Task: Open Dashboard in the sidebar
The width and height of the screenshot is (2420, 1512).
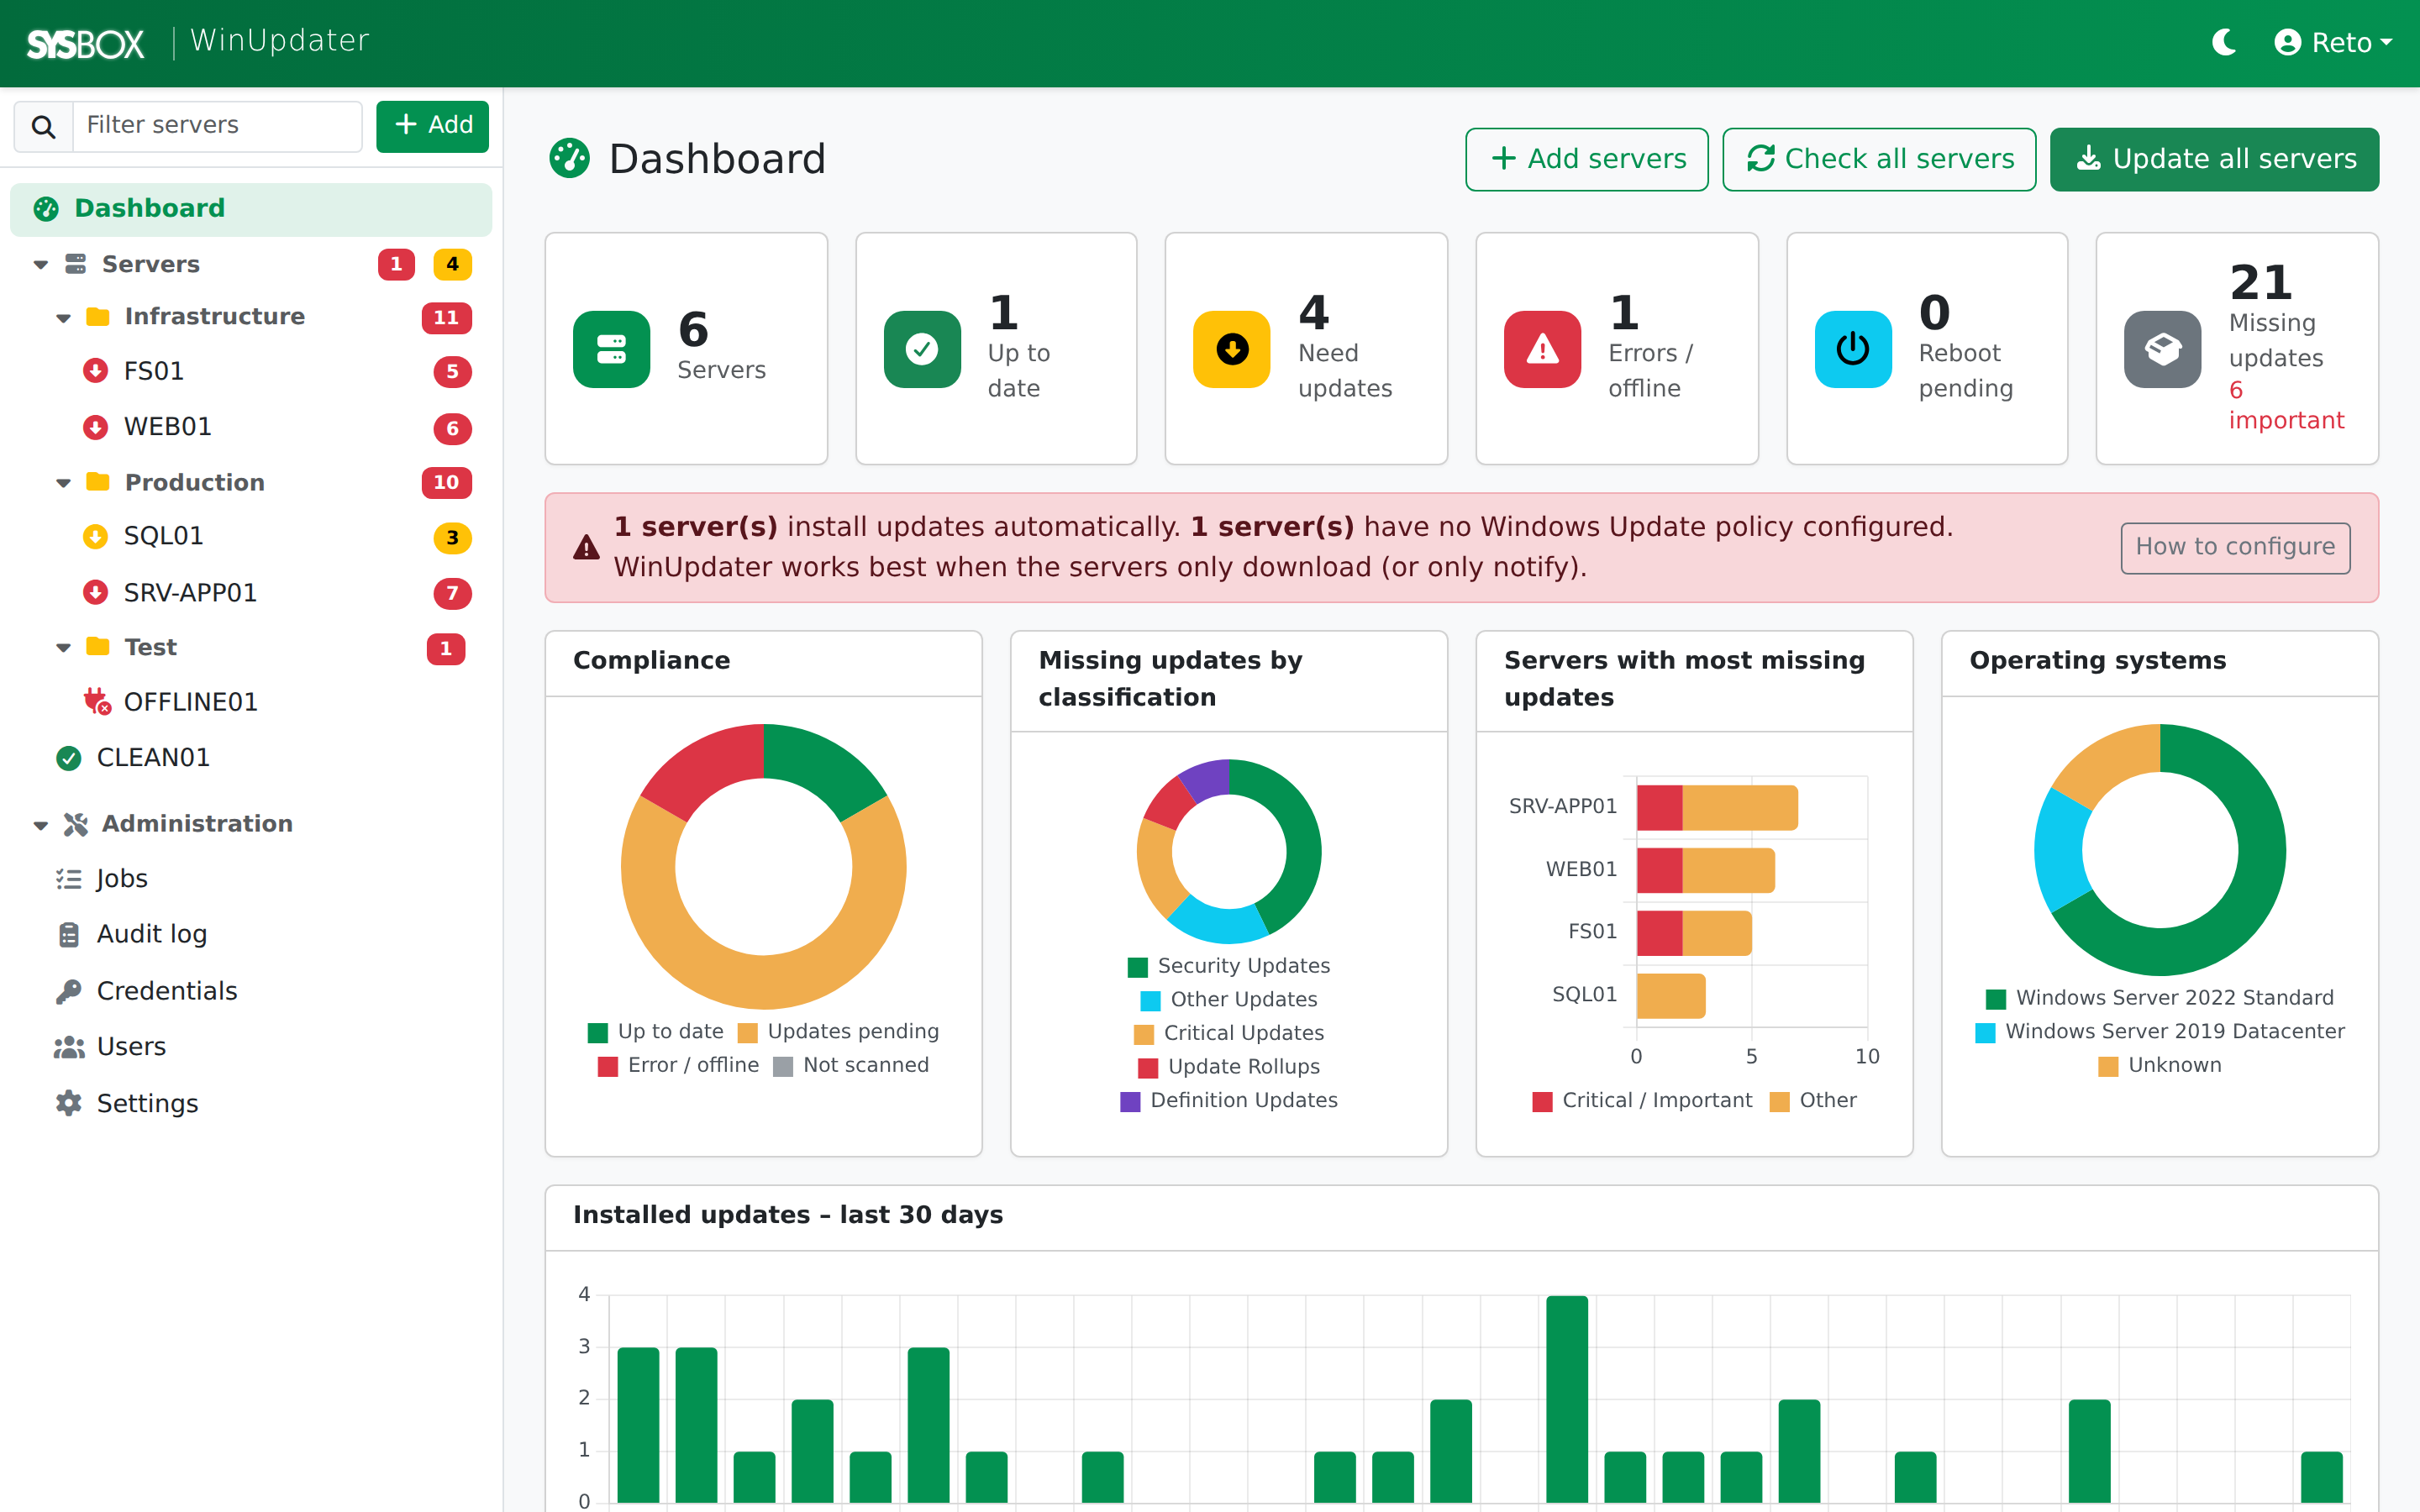Action: (251, 208)
